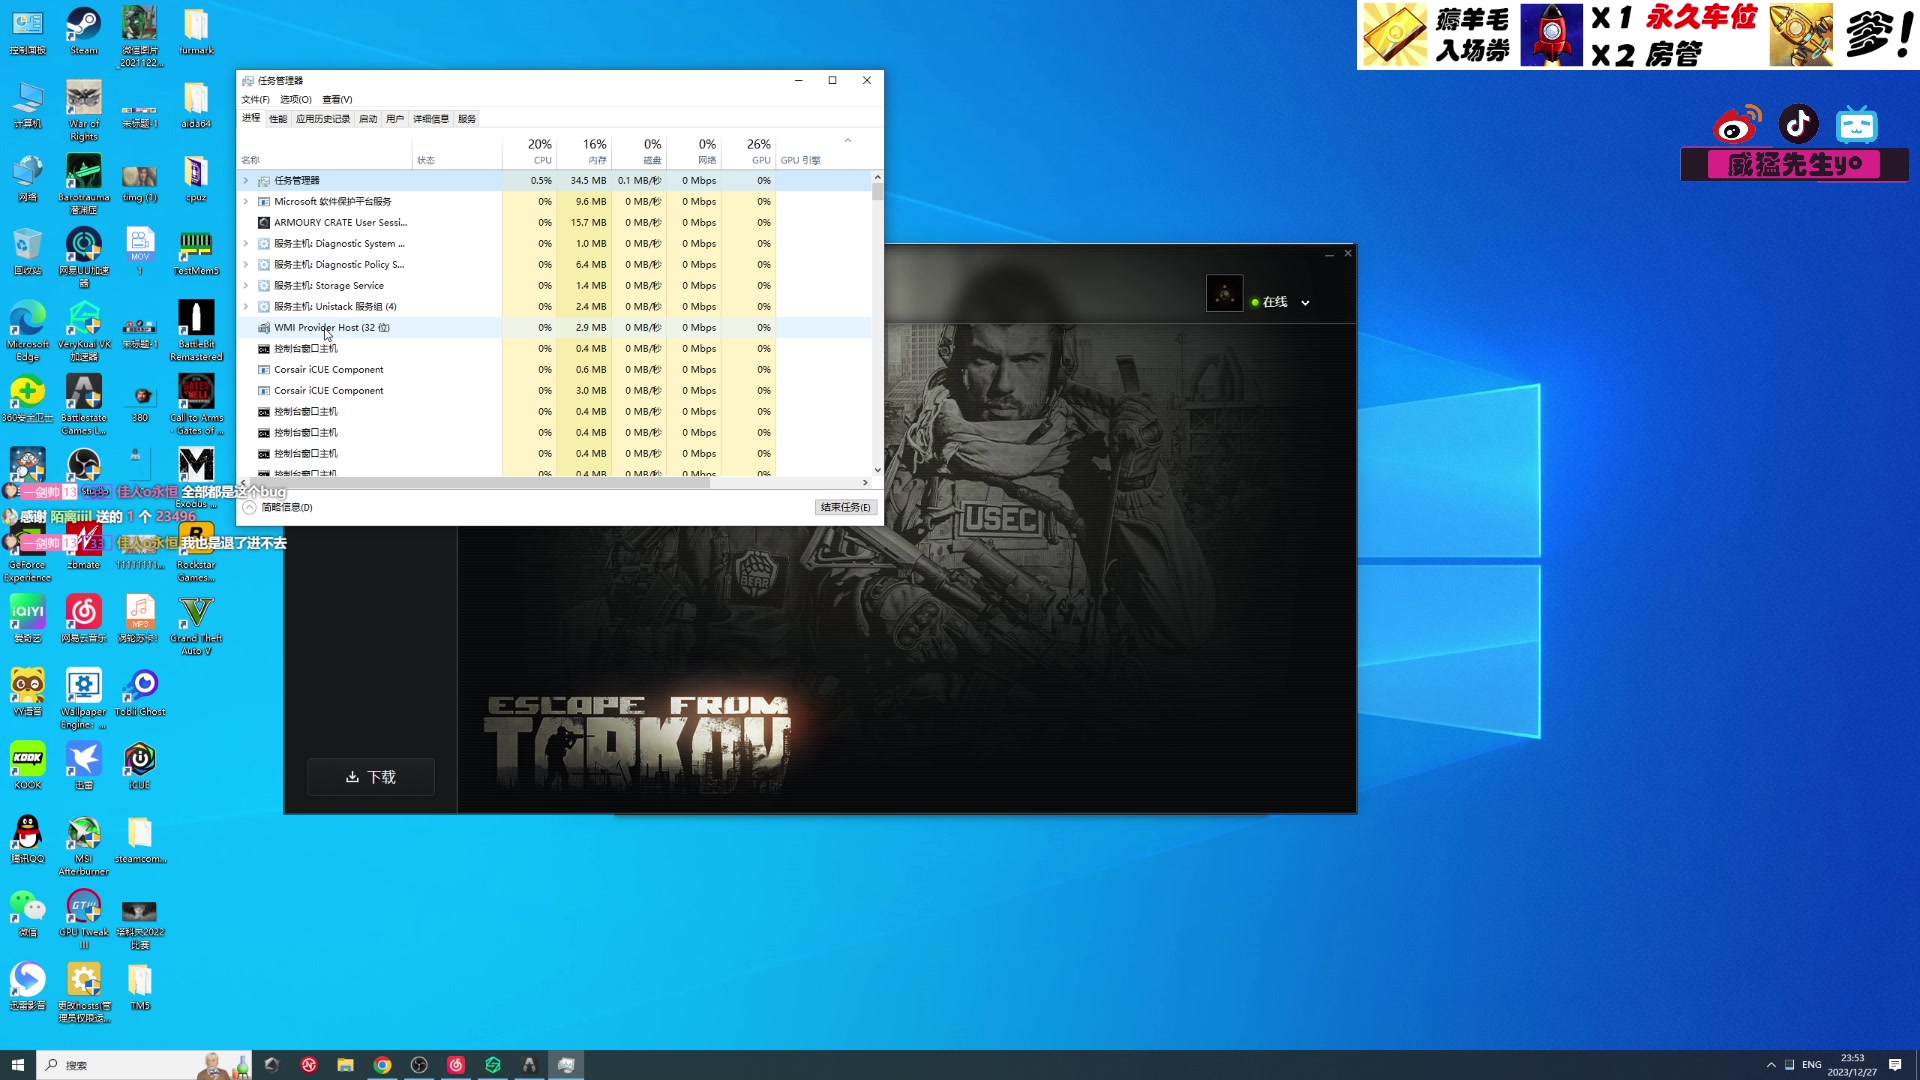Select the WeChat desktop icon
1920x1080 pixels.
tap(28, 914)
